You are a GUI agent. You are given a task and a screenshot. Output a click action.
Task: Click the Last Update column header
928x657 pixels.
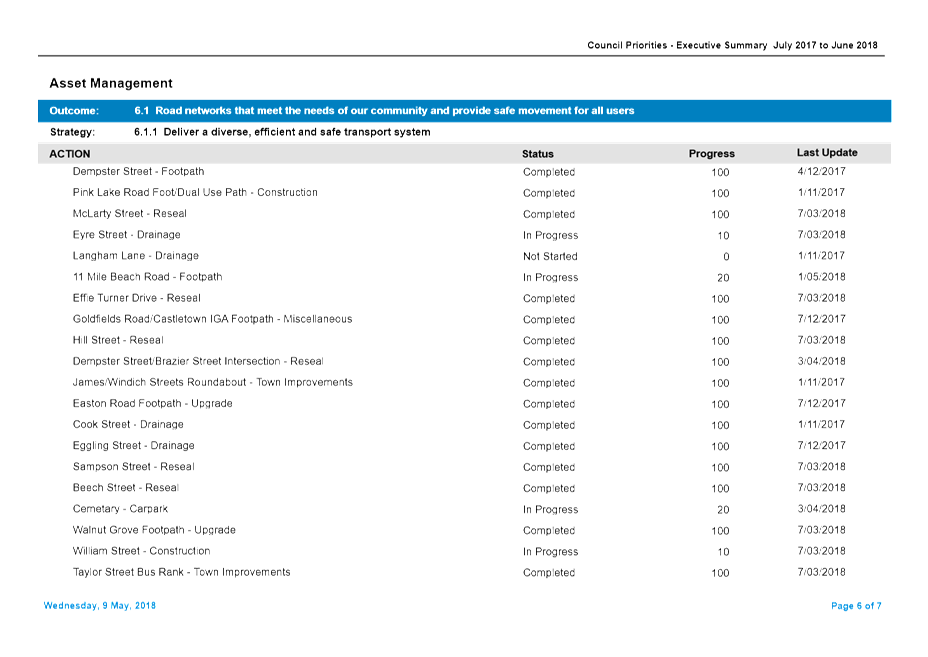pyautogui.click(x=827, y=153)
